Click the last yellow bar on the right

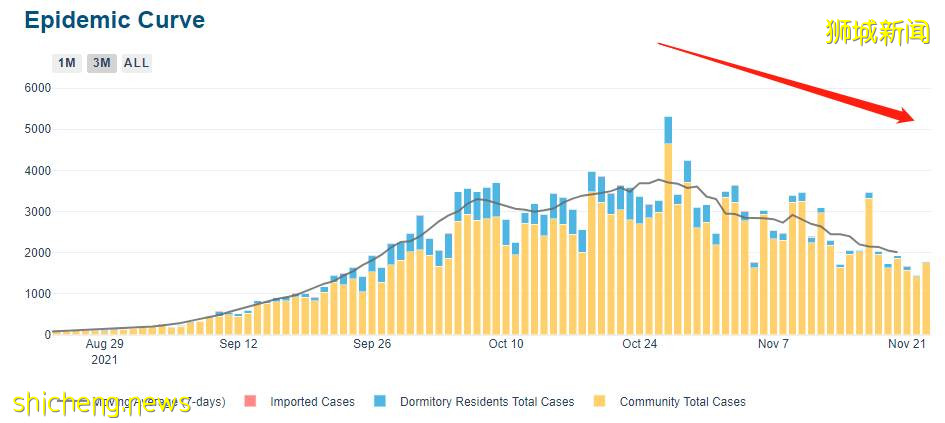pos(926,298)
